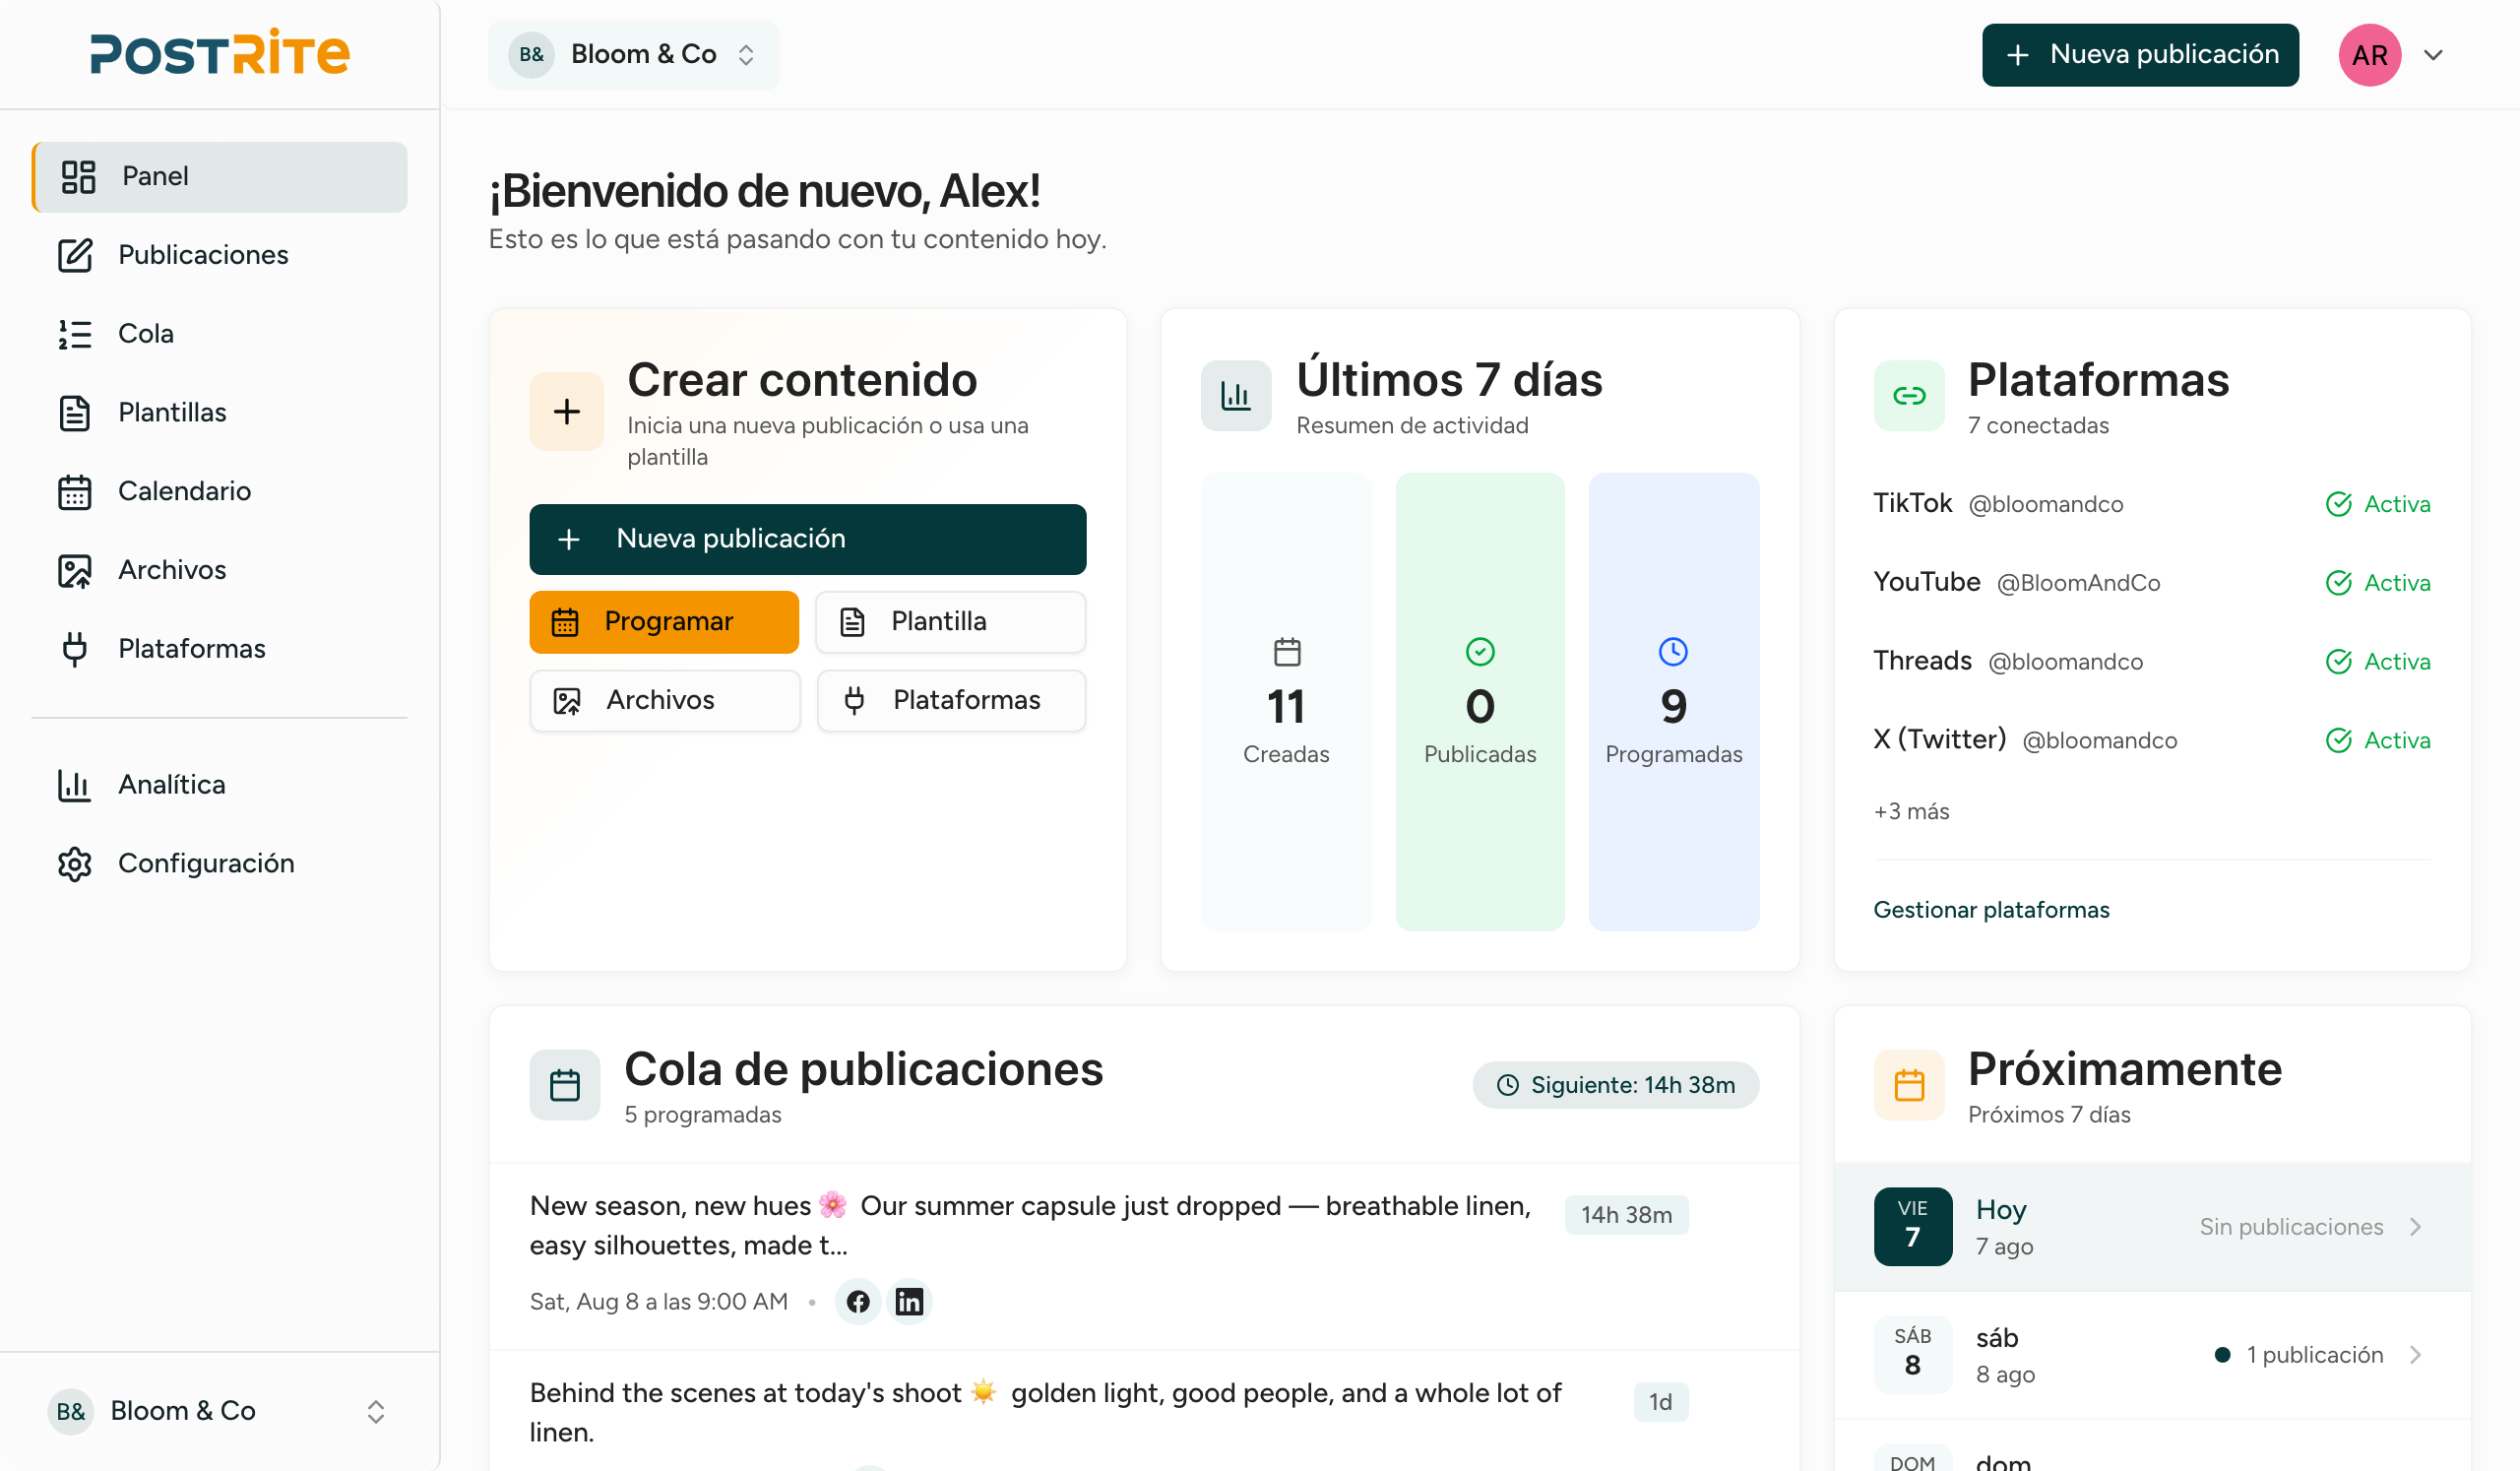Click TikTok Activa check status icon

coord(2338,504)
